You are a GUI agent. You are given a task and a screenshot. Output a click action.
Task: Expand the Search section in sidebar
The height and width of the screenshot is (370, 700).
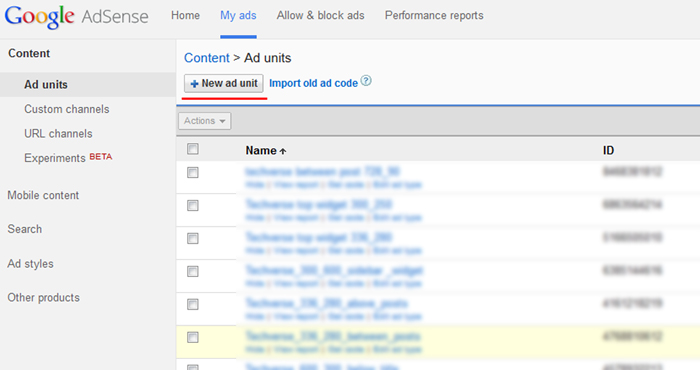[x=25, y=229]
